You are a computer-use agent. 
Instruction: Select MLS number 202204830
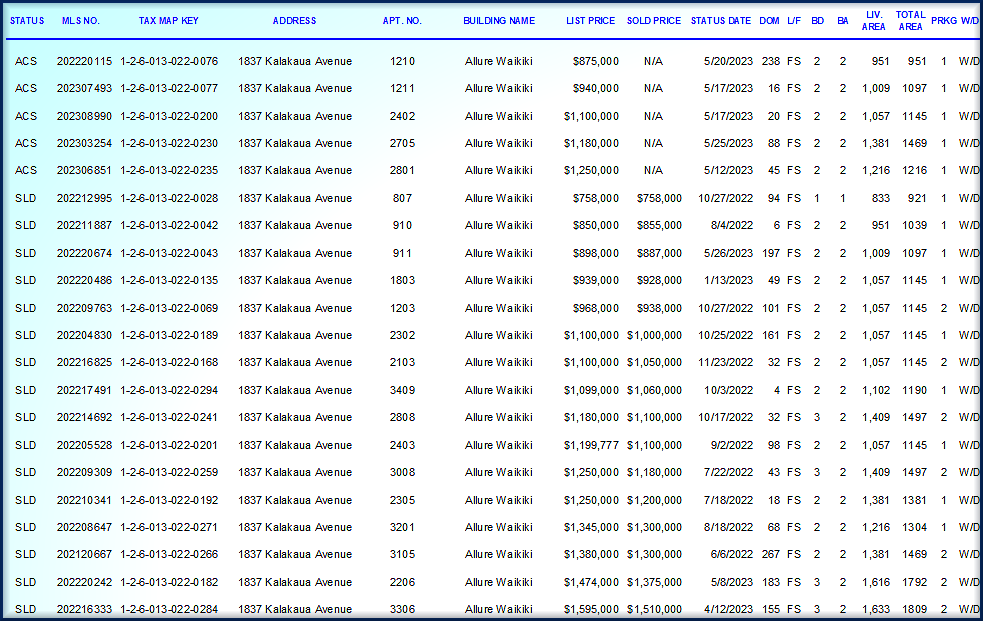coord(84,336)
